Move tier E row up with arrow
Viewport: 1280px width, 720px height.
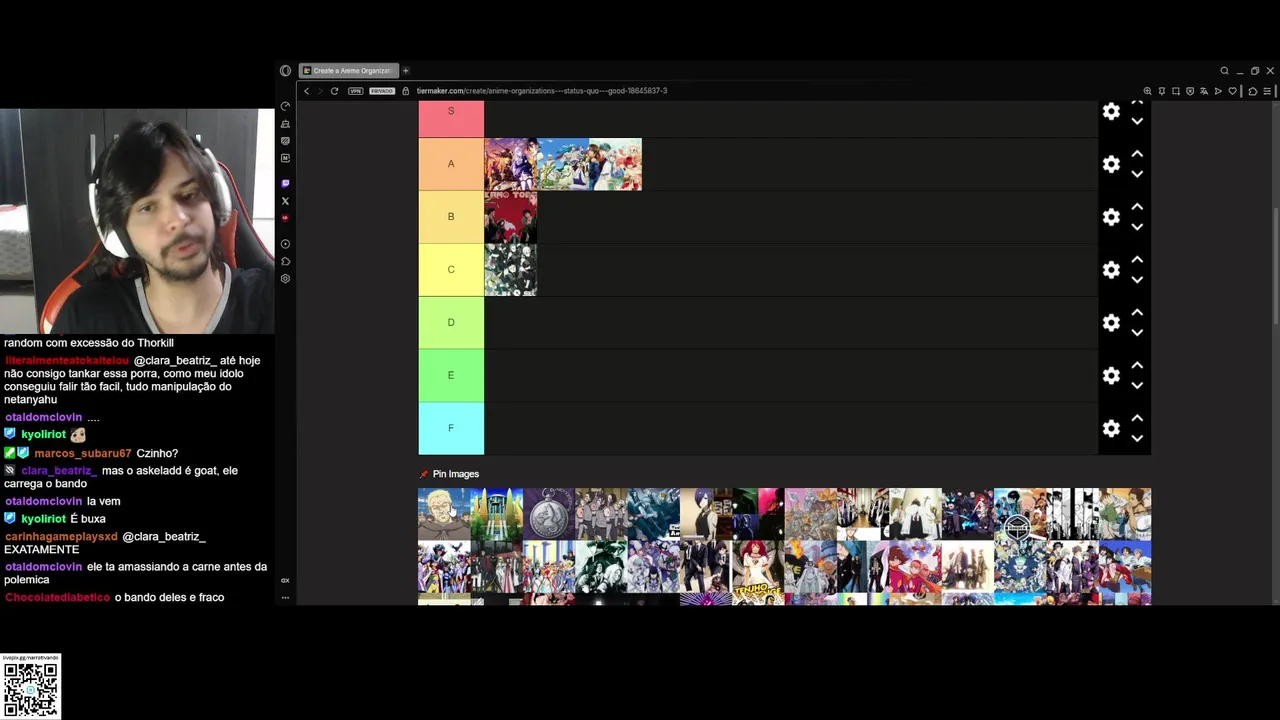pos(1137,365)
